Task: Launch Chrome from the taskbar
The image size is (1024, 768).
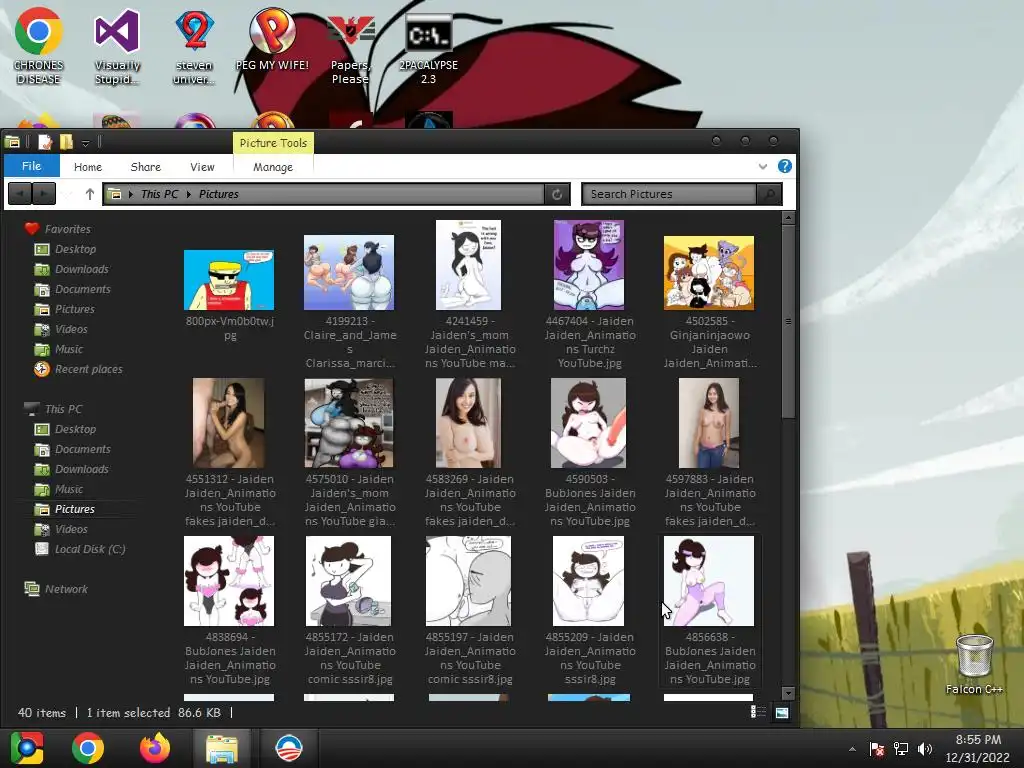Action: click(x=88, y=748)
